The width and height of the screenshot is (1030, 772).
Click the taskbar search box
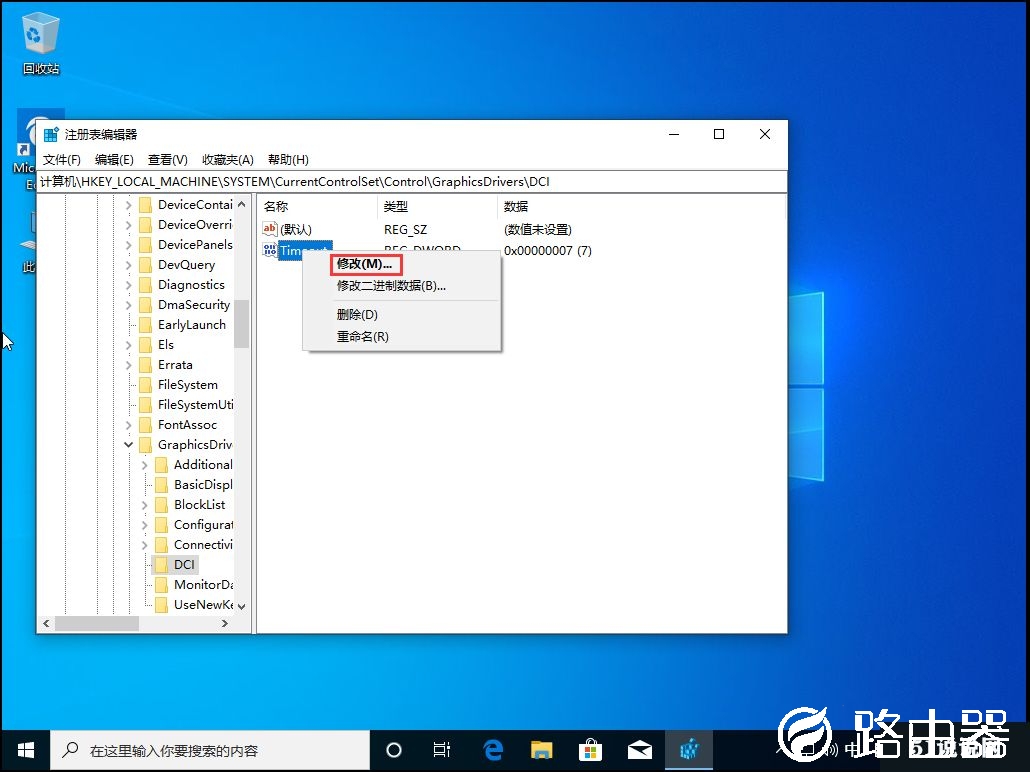(210, 750)
